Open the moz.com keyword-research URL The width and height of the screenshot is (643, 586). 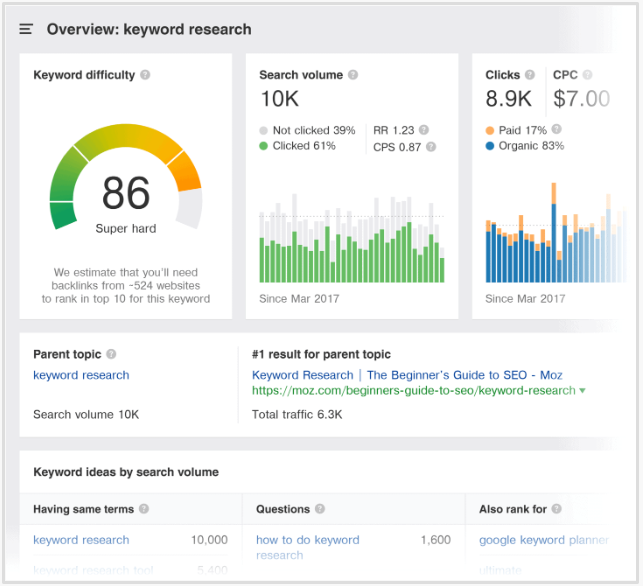pyautogui.click(x=413, y=390)
